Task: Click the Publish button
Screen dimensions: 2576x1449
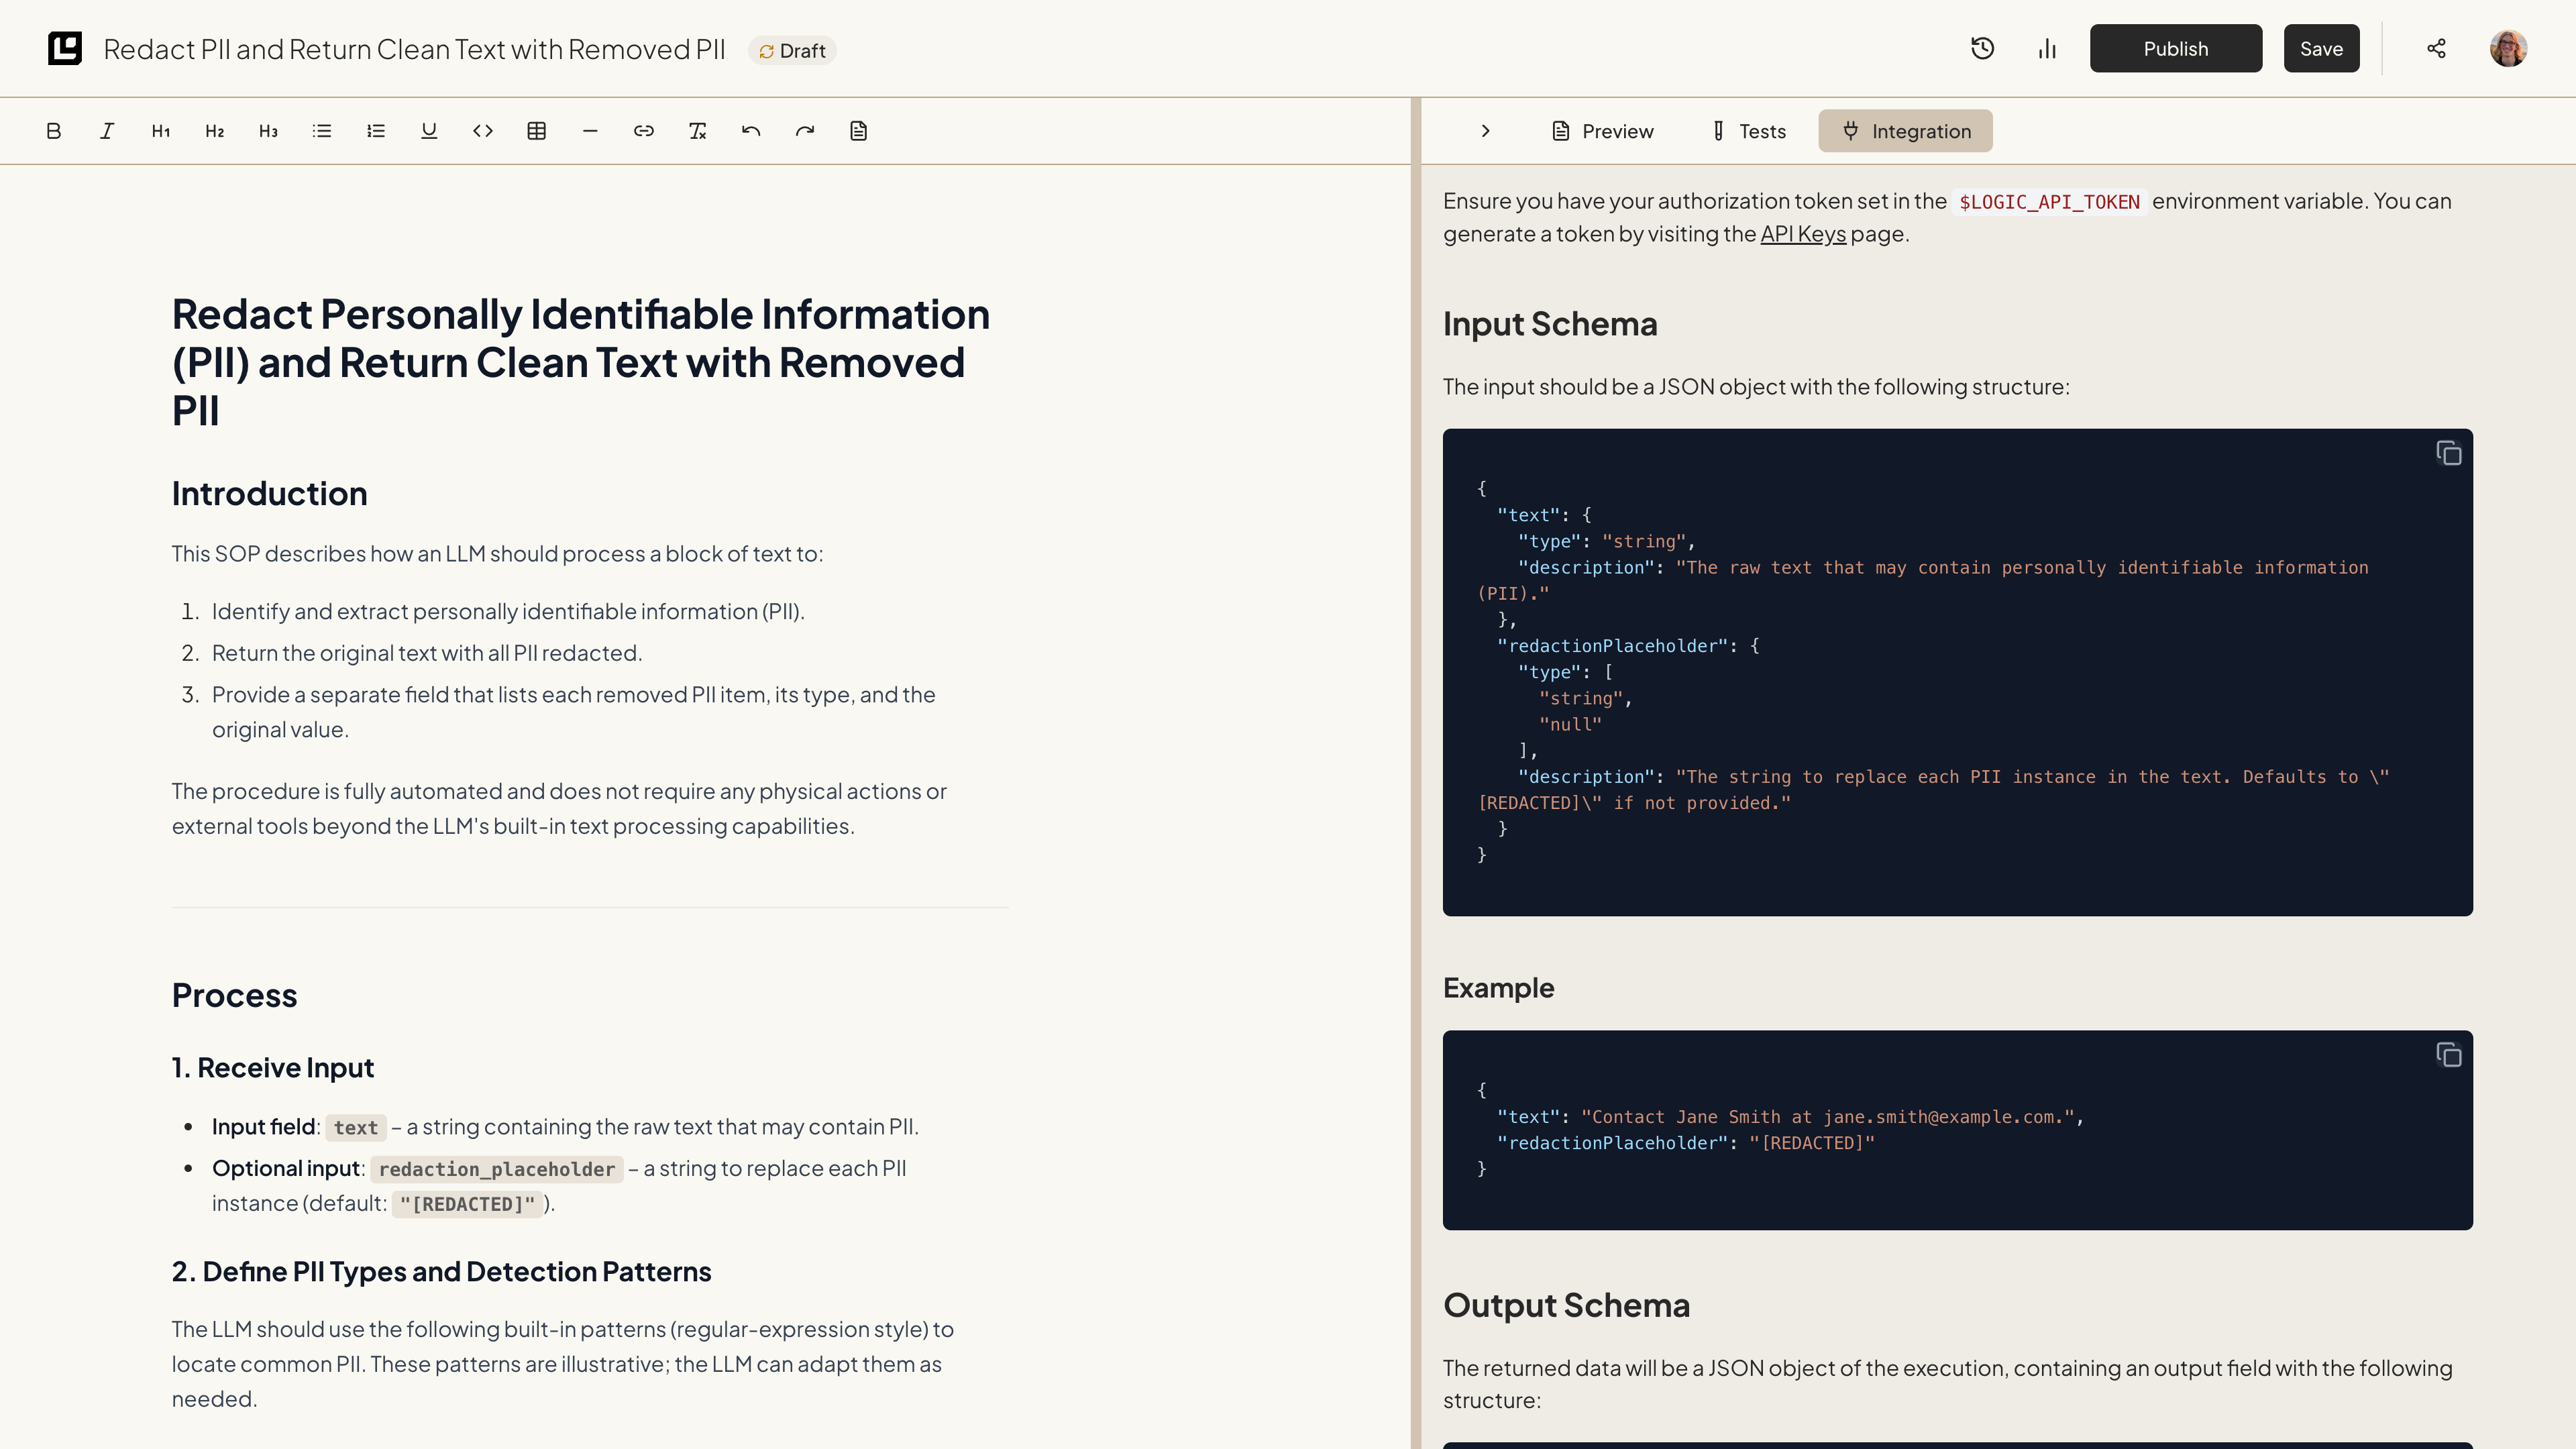Action: (x=2175, y=49)
